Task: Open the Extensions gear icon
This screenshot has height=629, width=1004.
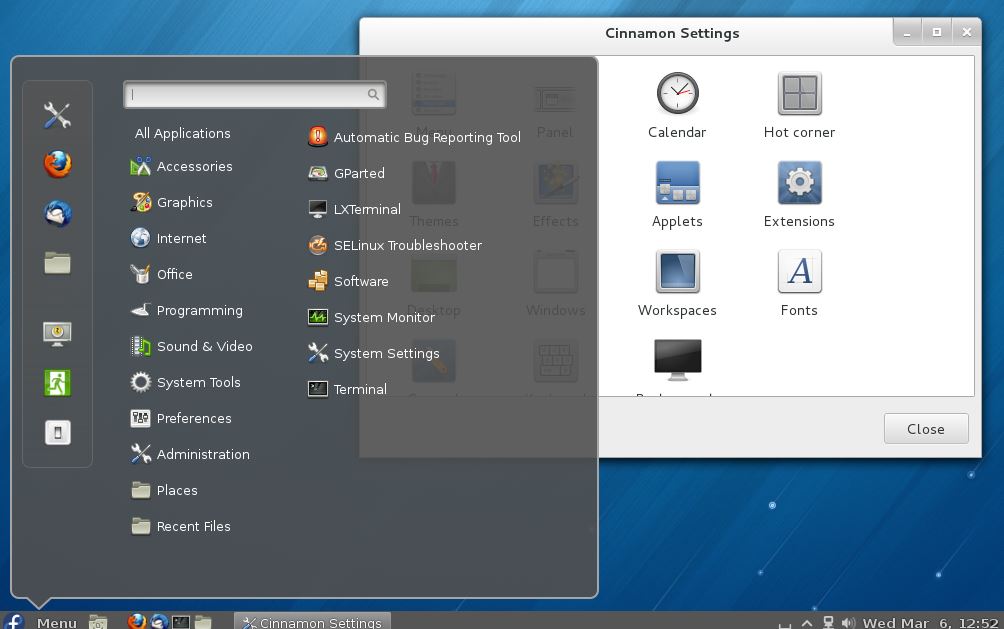Action: [799, 183]
